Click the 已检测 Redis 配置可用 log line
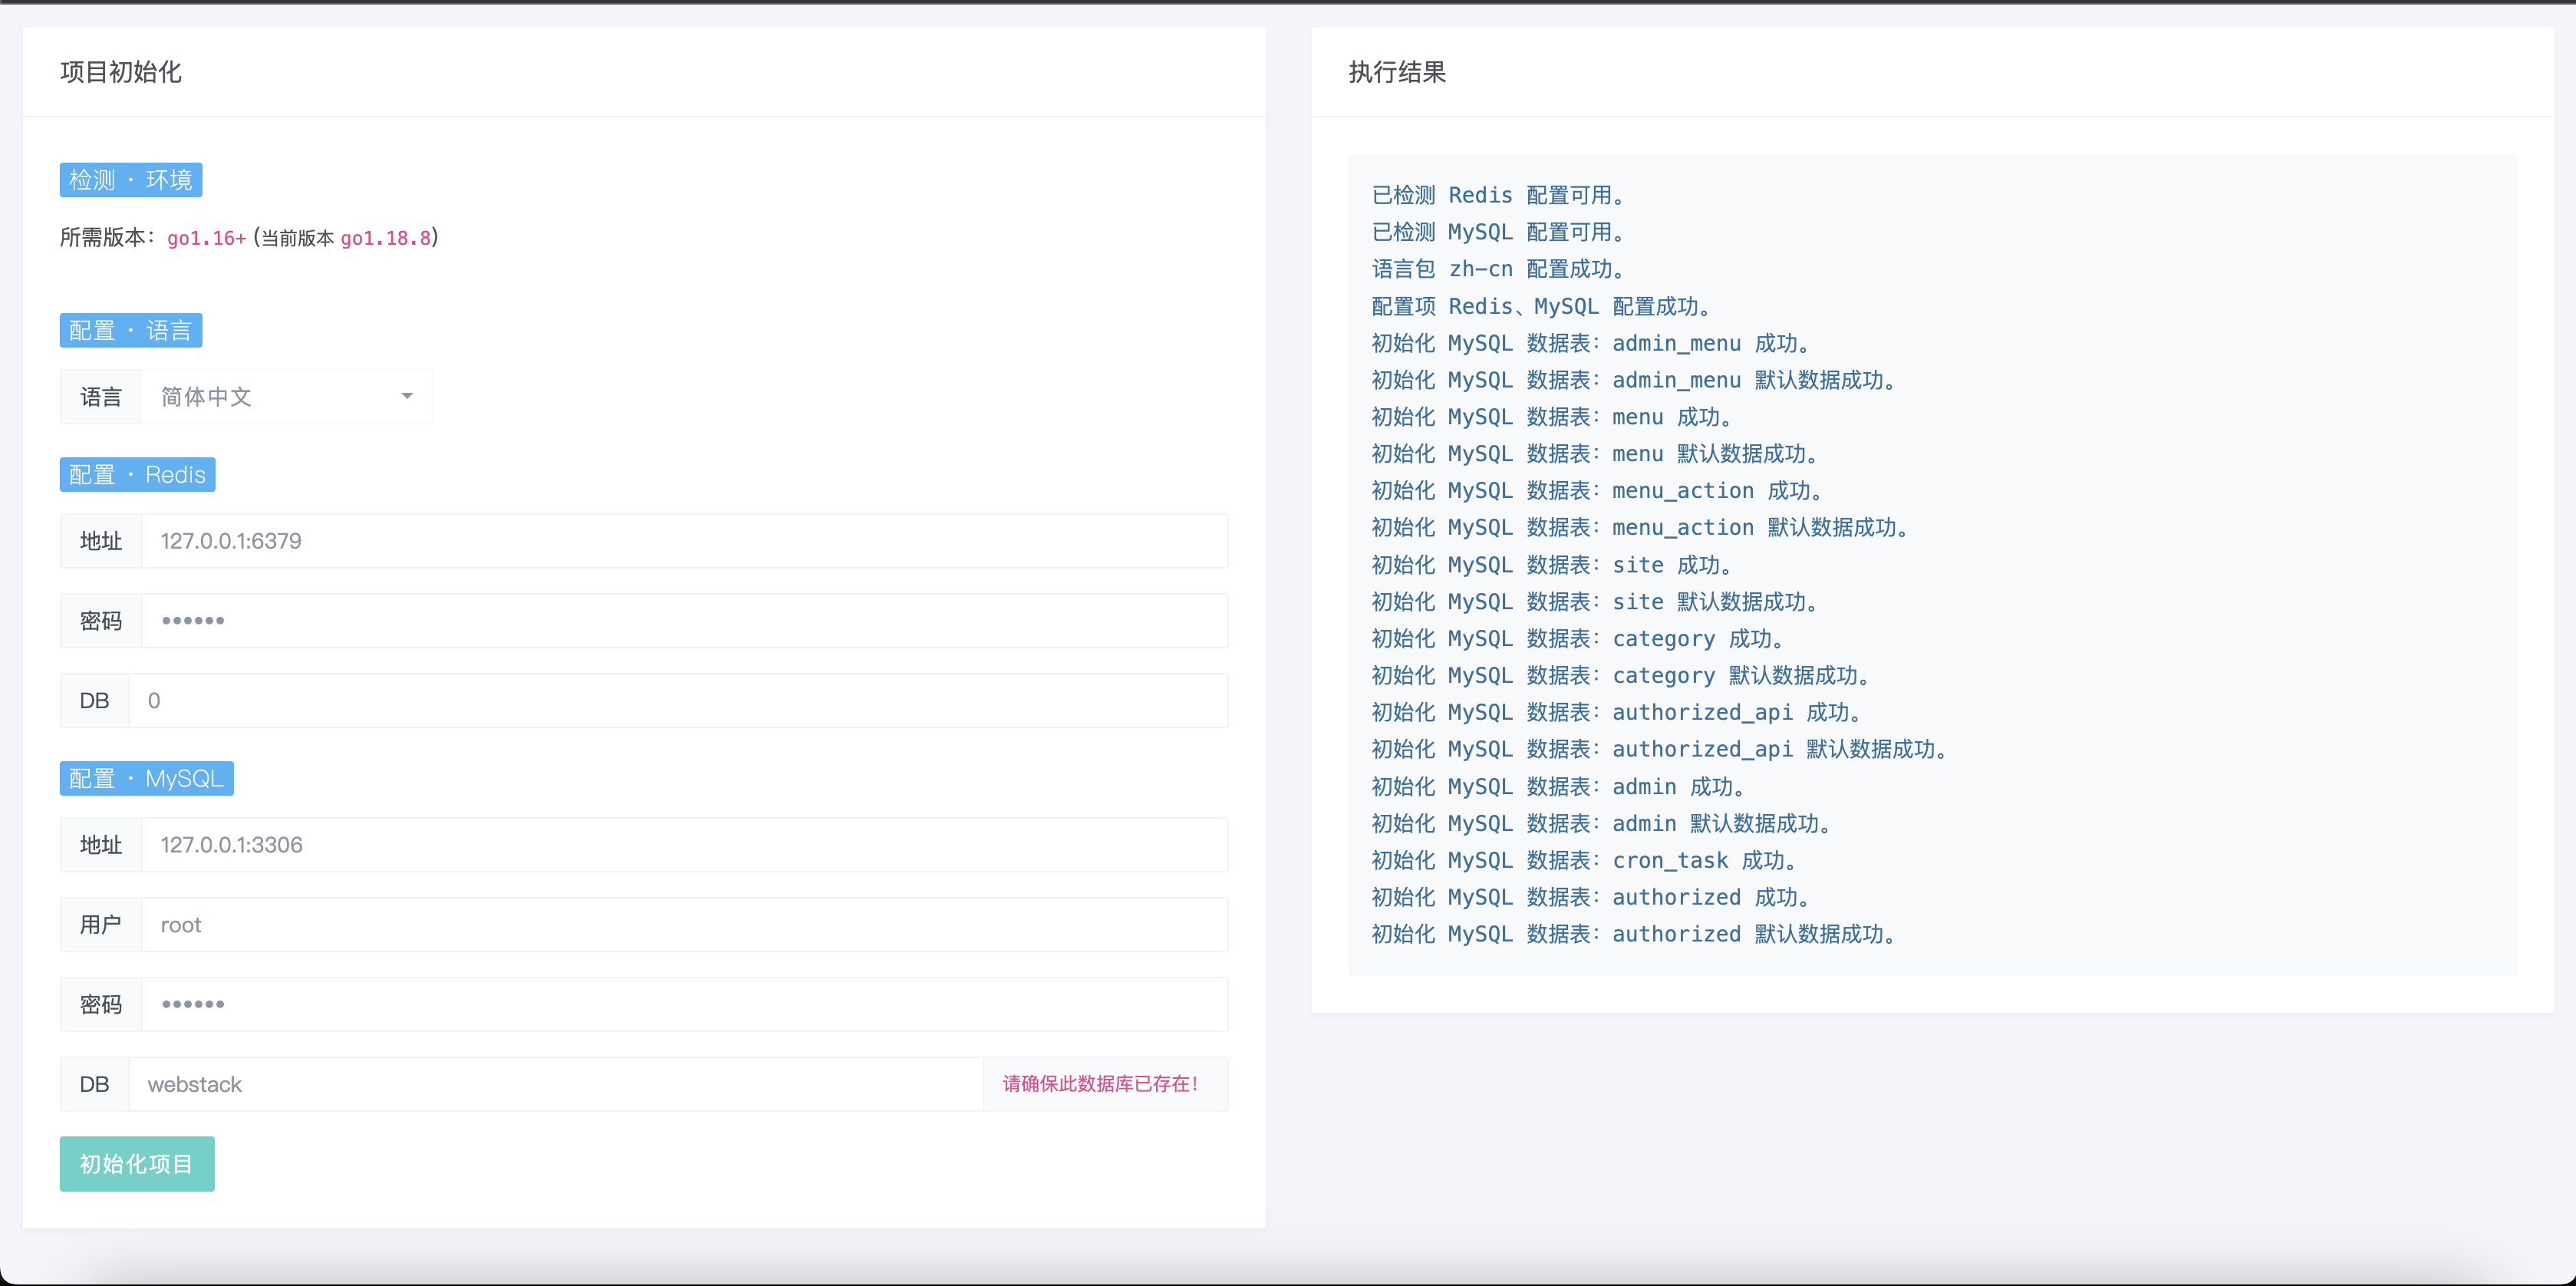 (1497, 195)
